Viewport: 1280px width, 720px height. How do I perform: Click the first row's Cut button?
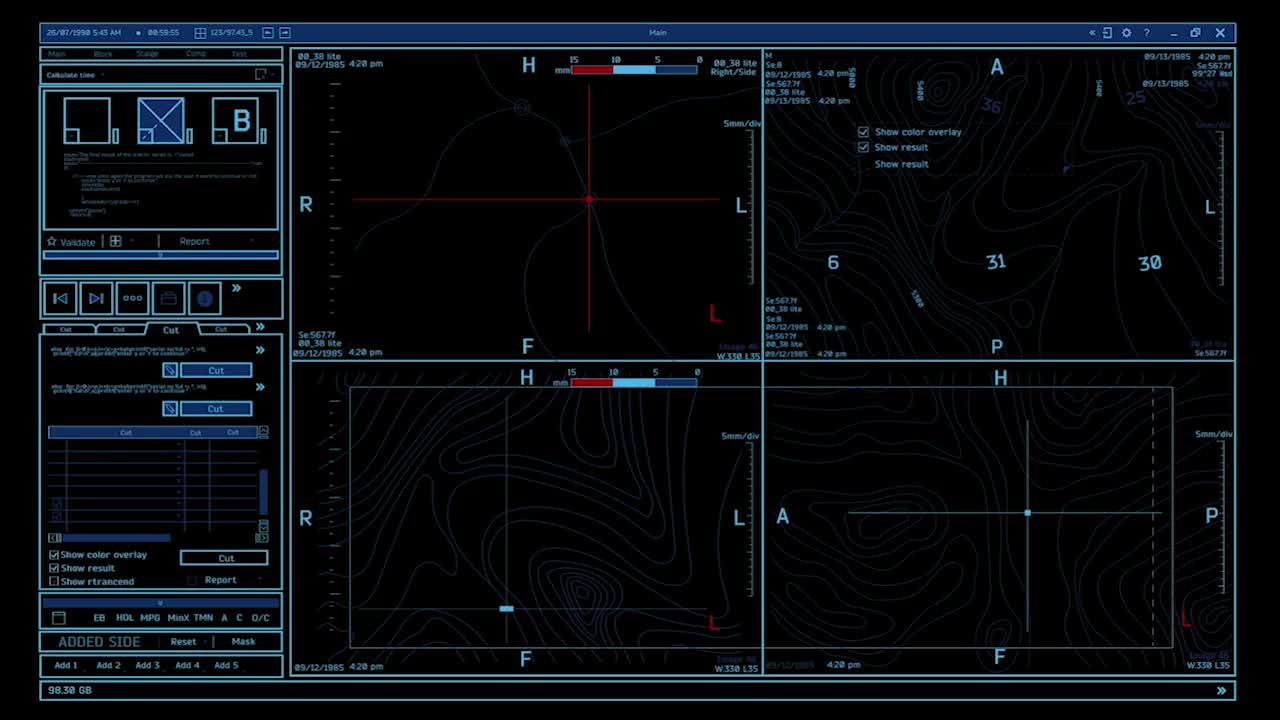click(216, 370)
